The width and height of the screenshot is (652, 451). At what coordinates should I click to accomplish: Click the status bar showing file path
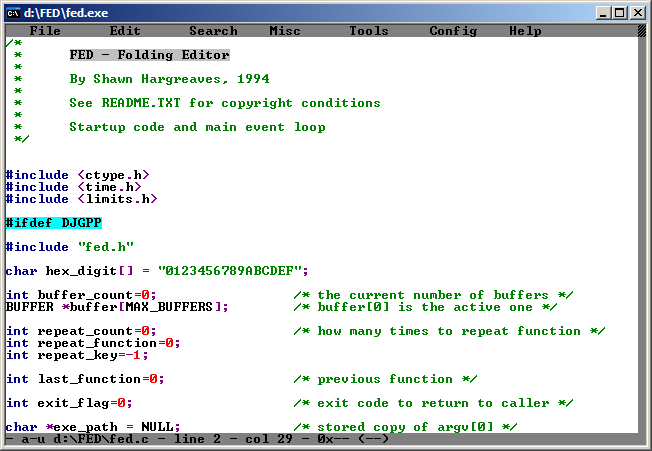coord(200,439)
